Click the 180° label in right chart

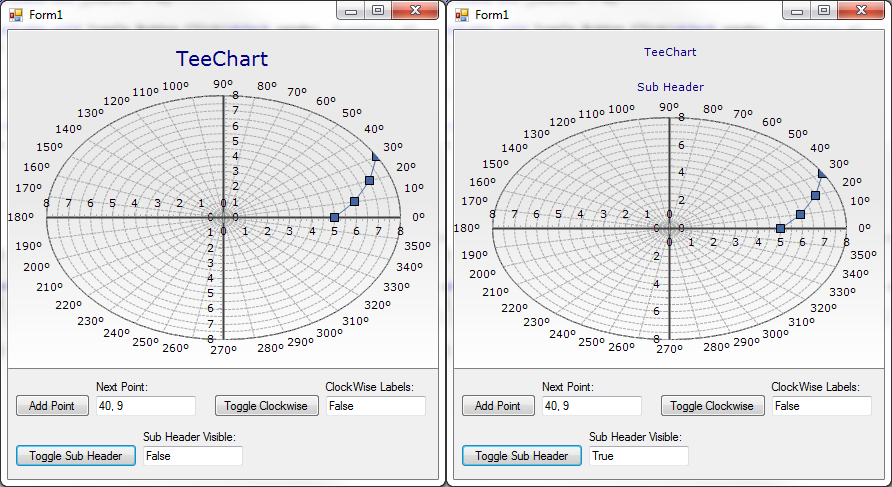466,228
